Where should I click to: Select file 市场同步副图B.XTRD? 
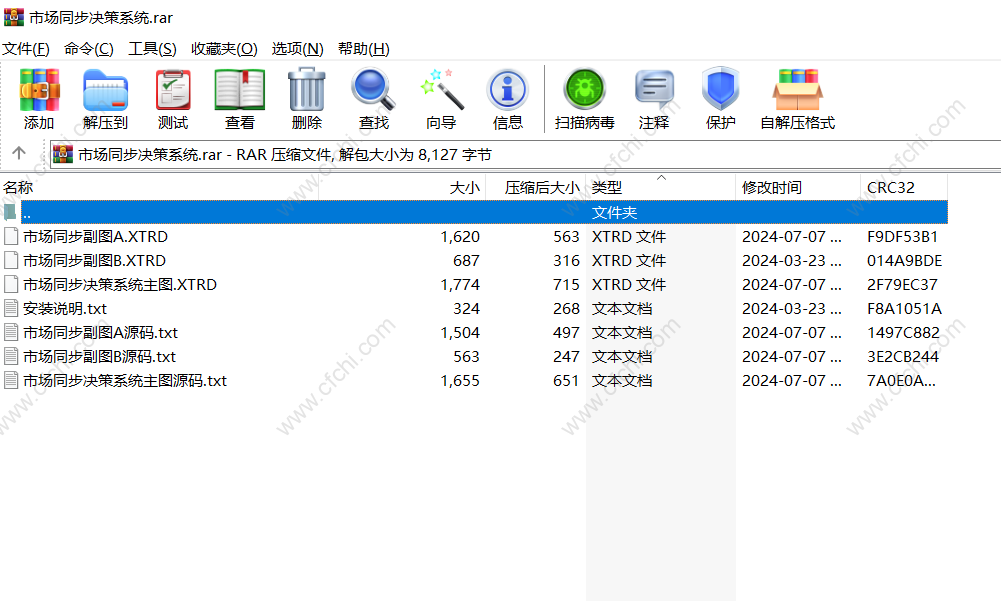(x=94, y=261)
